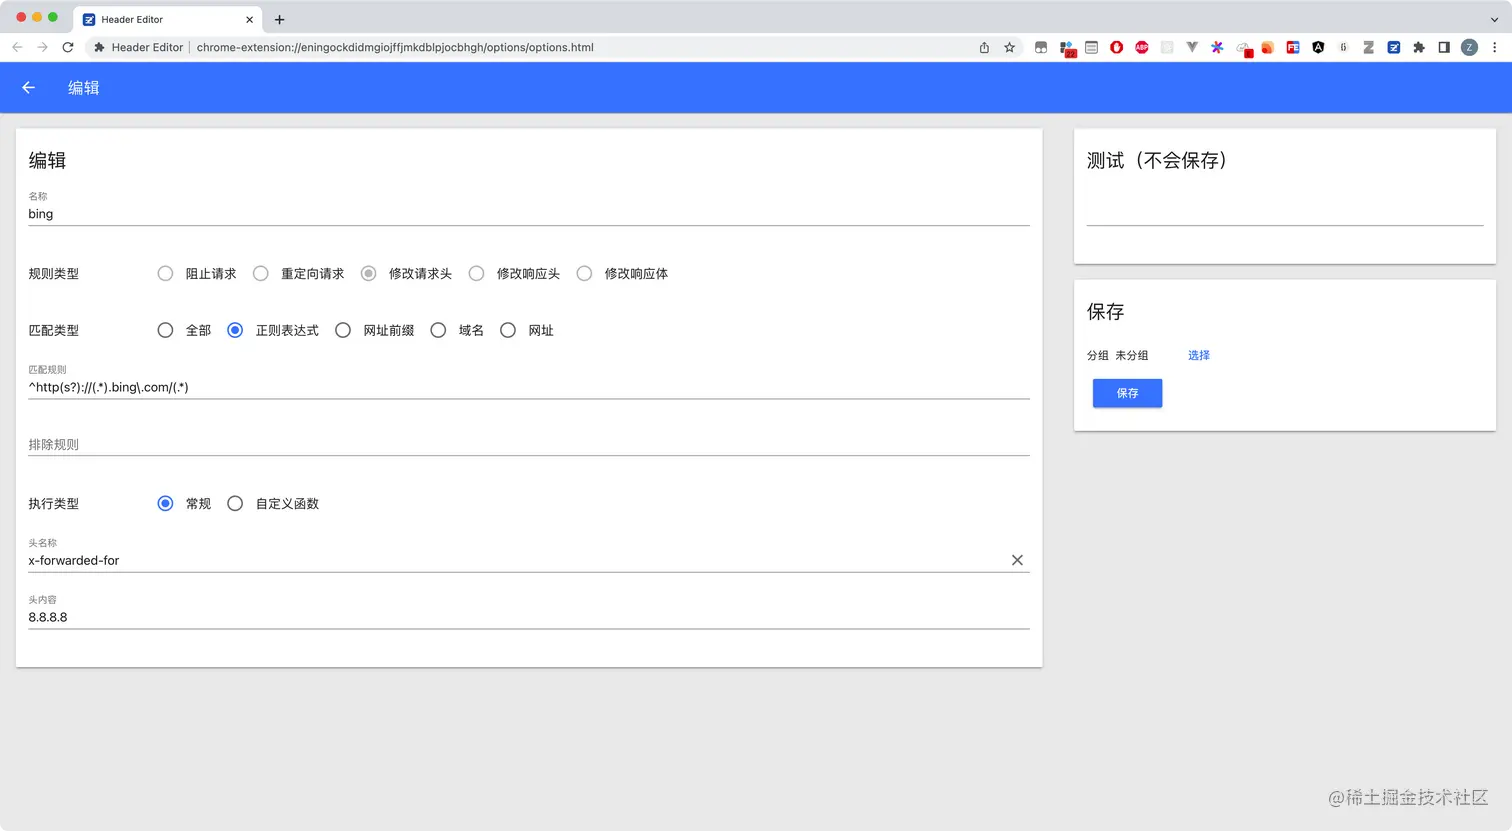Open the Adblock Plus ABP extension
The width and height of the screenshot is (1512, 831).
point(1141,47)
